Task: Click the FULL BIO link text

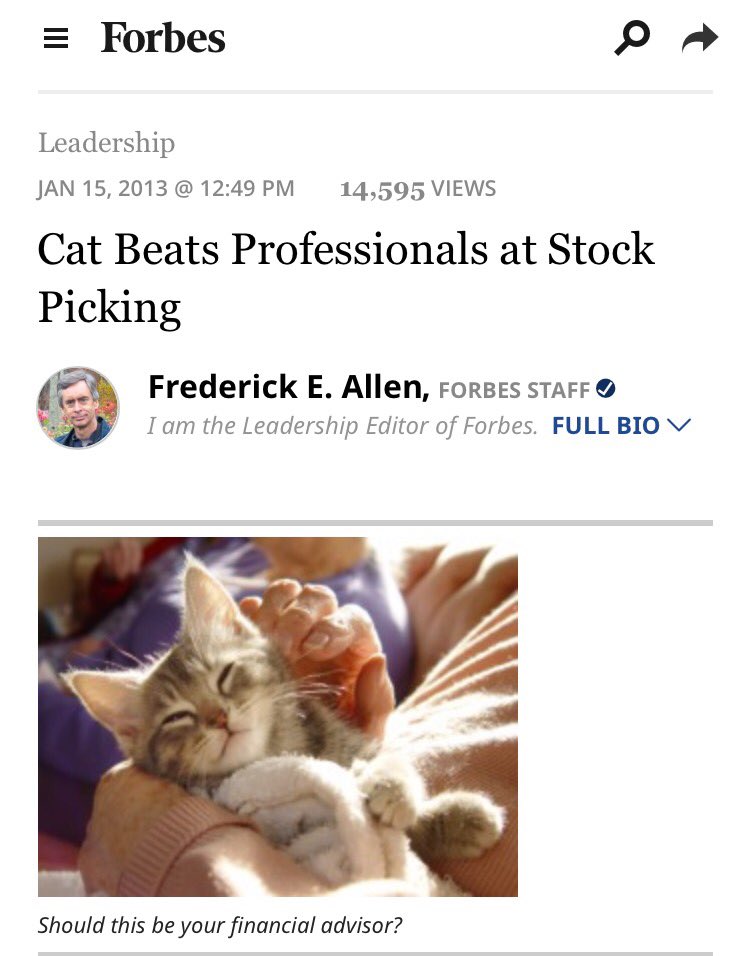Action: coord(605,426)
